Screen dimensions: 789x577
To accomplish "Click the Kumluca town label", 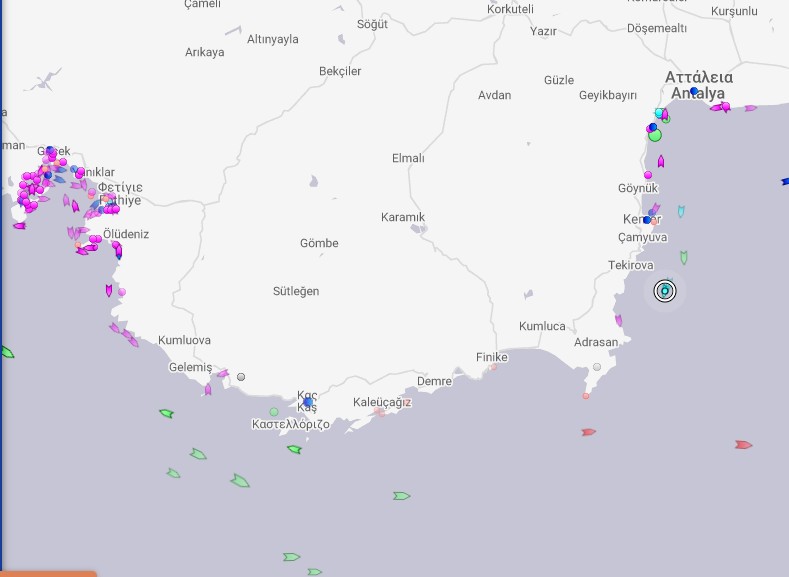I will [542, 326].
